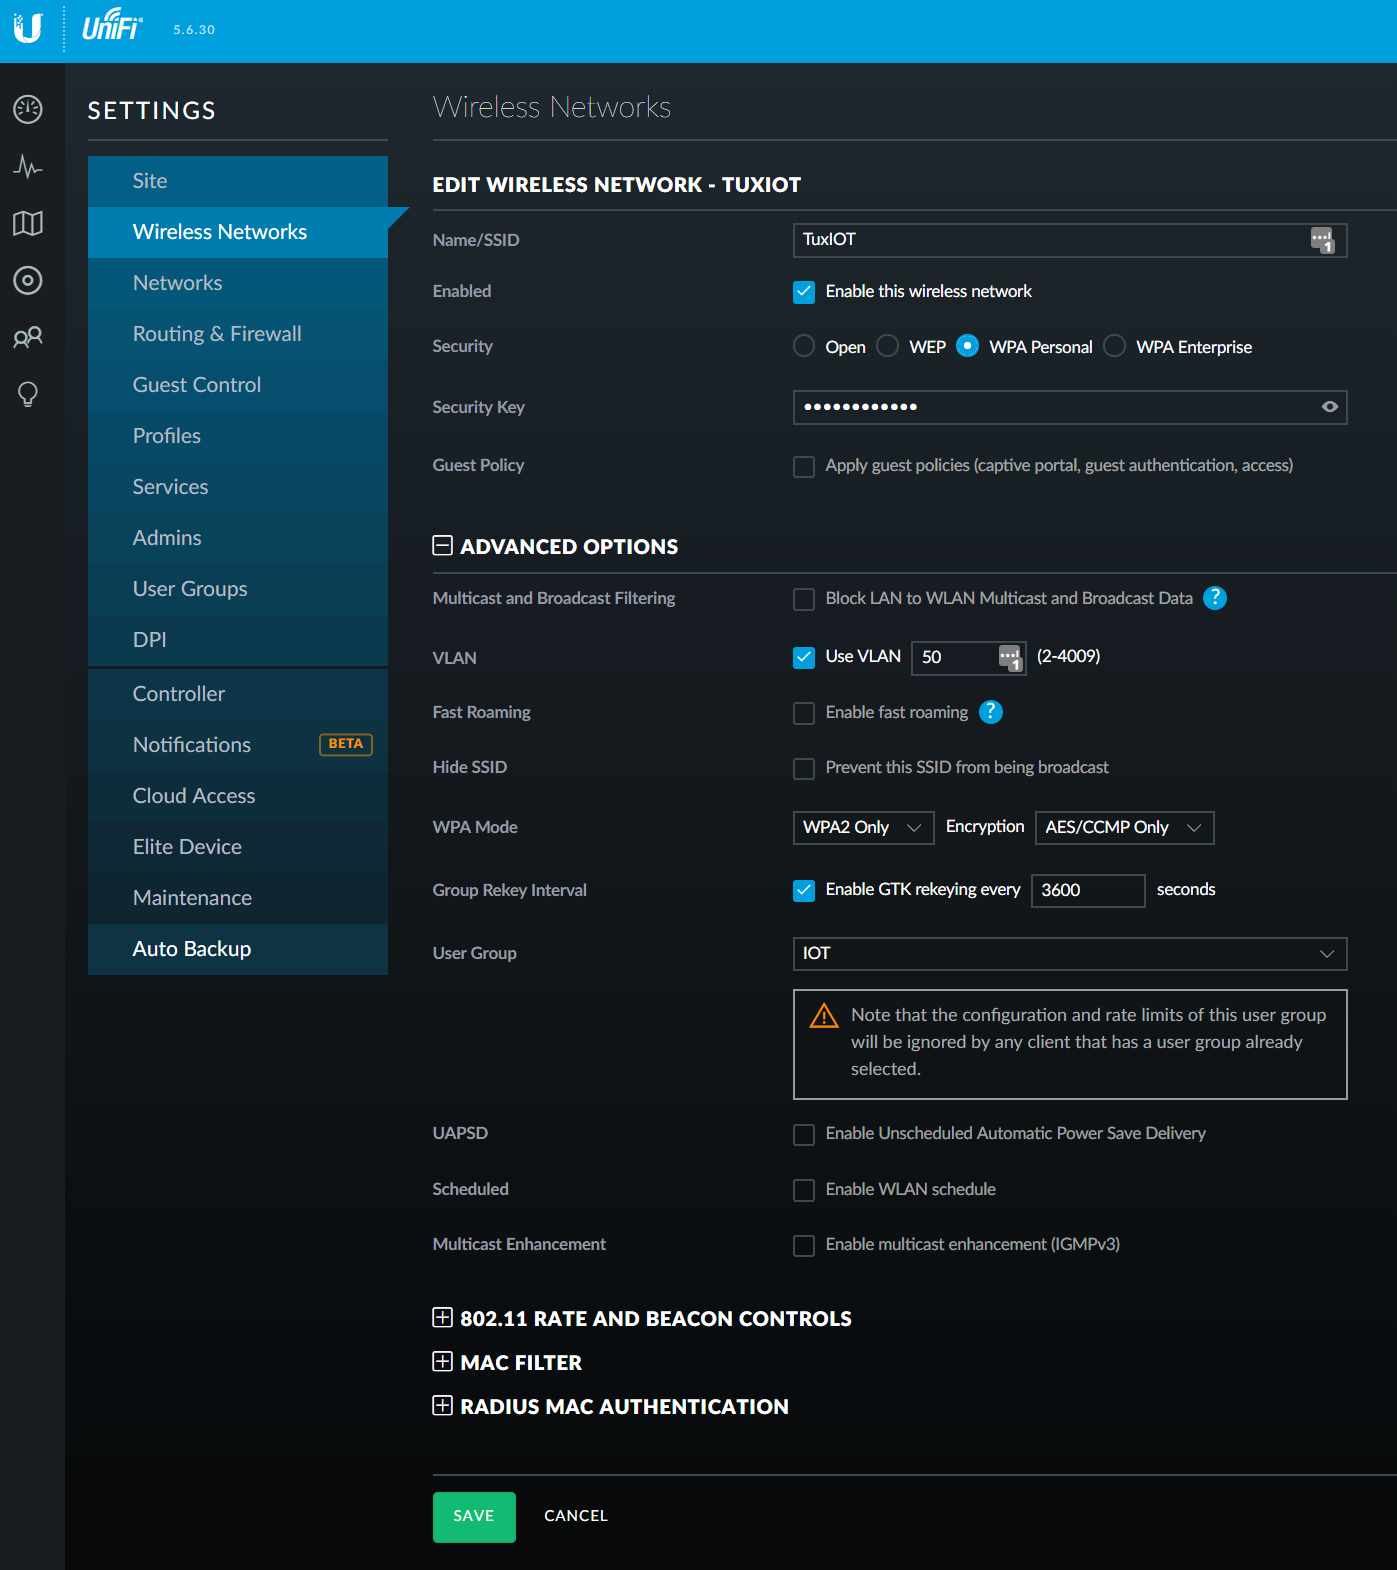Screen dimensions: 1397x1570
Task: Open Encryption AES/CCMP Only dropdown
Action: (x=1124, y=828)
